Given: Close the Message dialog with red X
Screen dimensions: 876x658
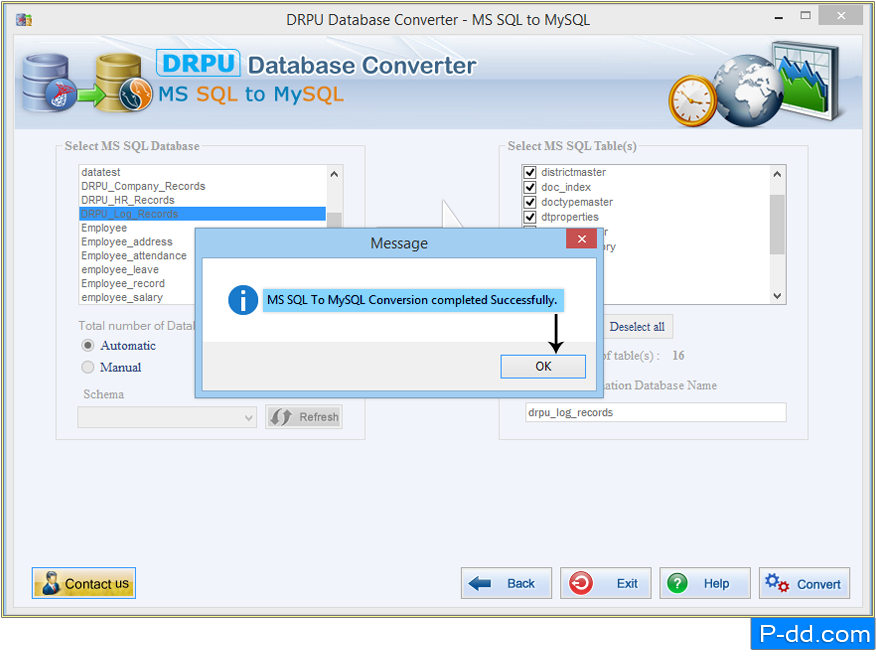Looking at the screenshot, I should [581, 239].
